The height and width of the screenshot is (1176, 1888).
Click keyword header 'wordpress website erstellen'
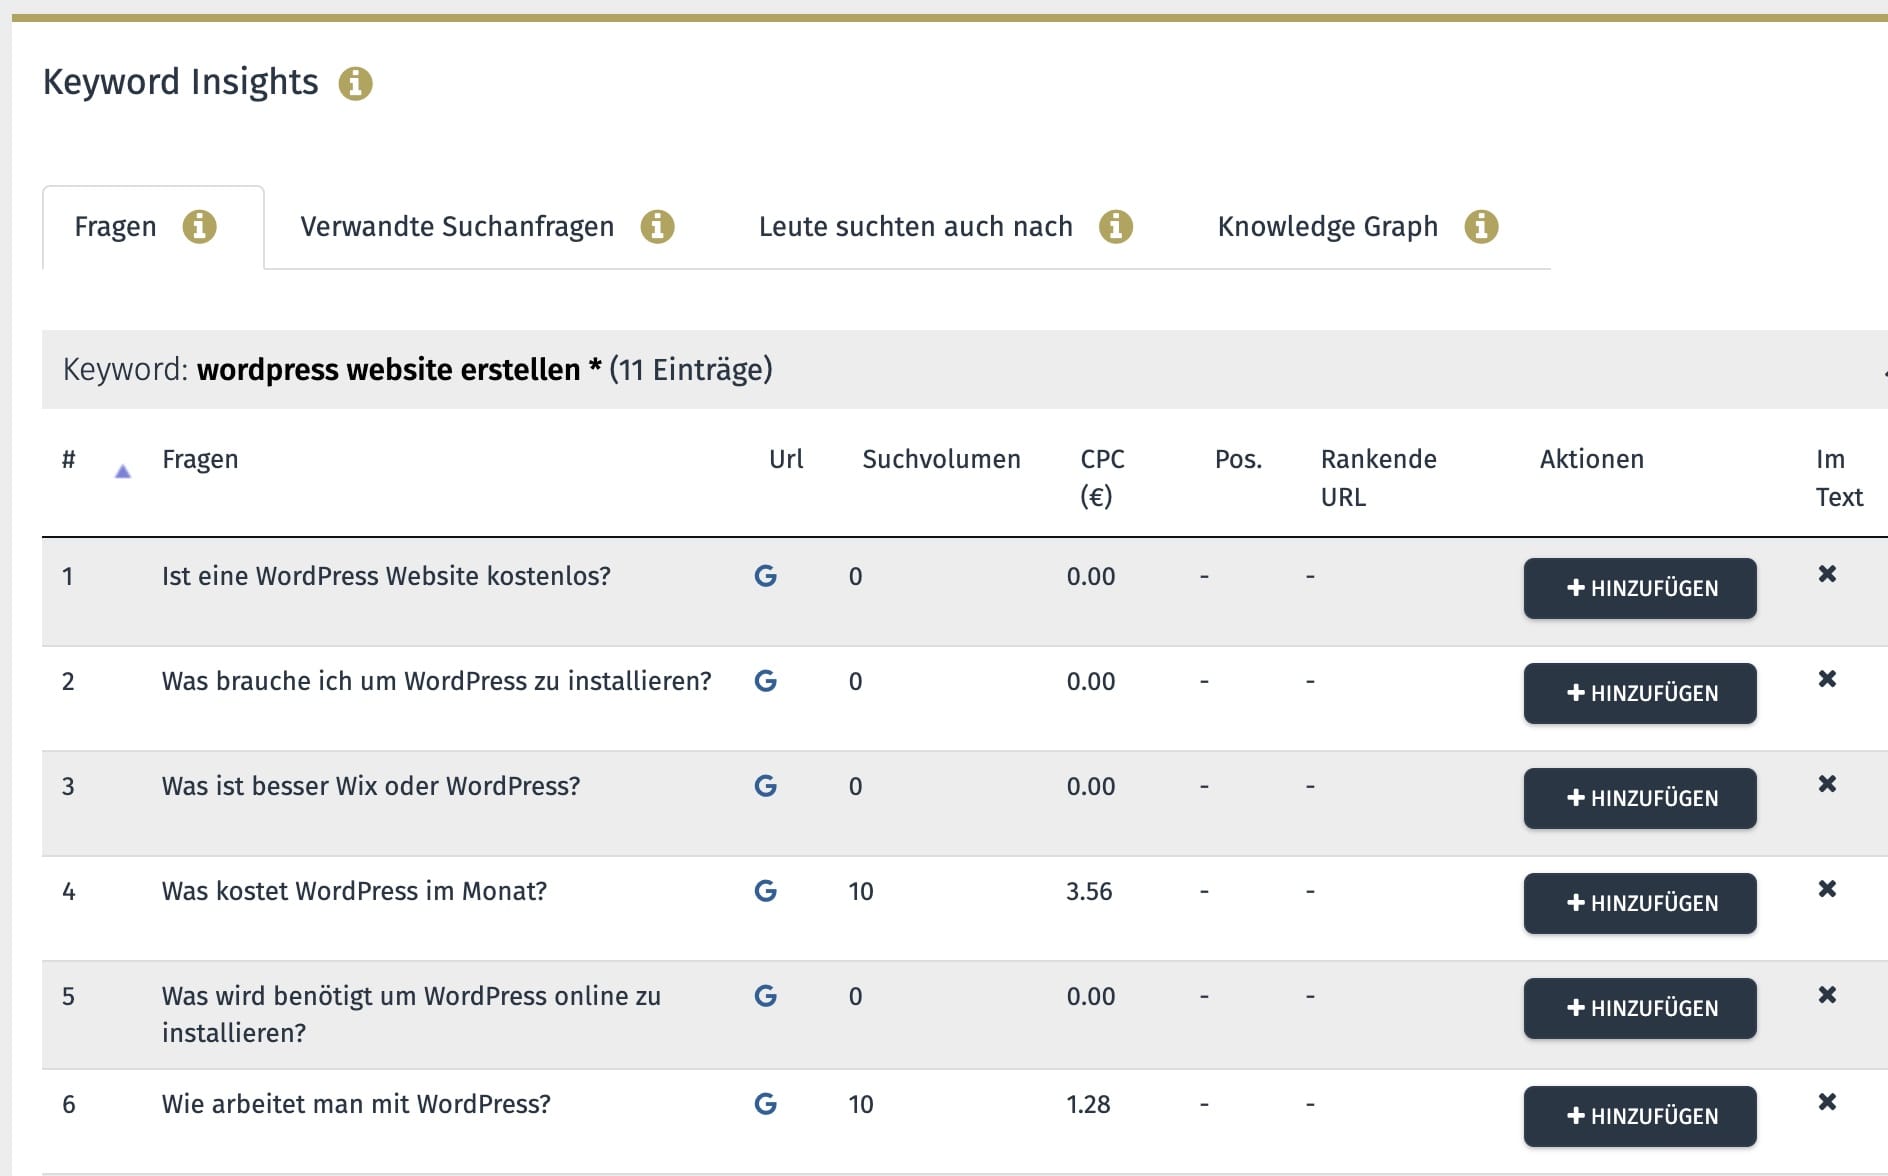coord(388,370)
